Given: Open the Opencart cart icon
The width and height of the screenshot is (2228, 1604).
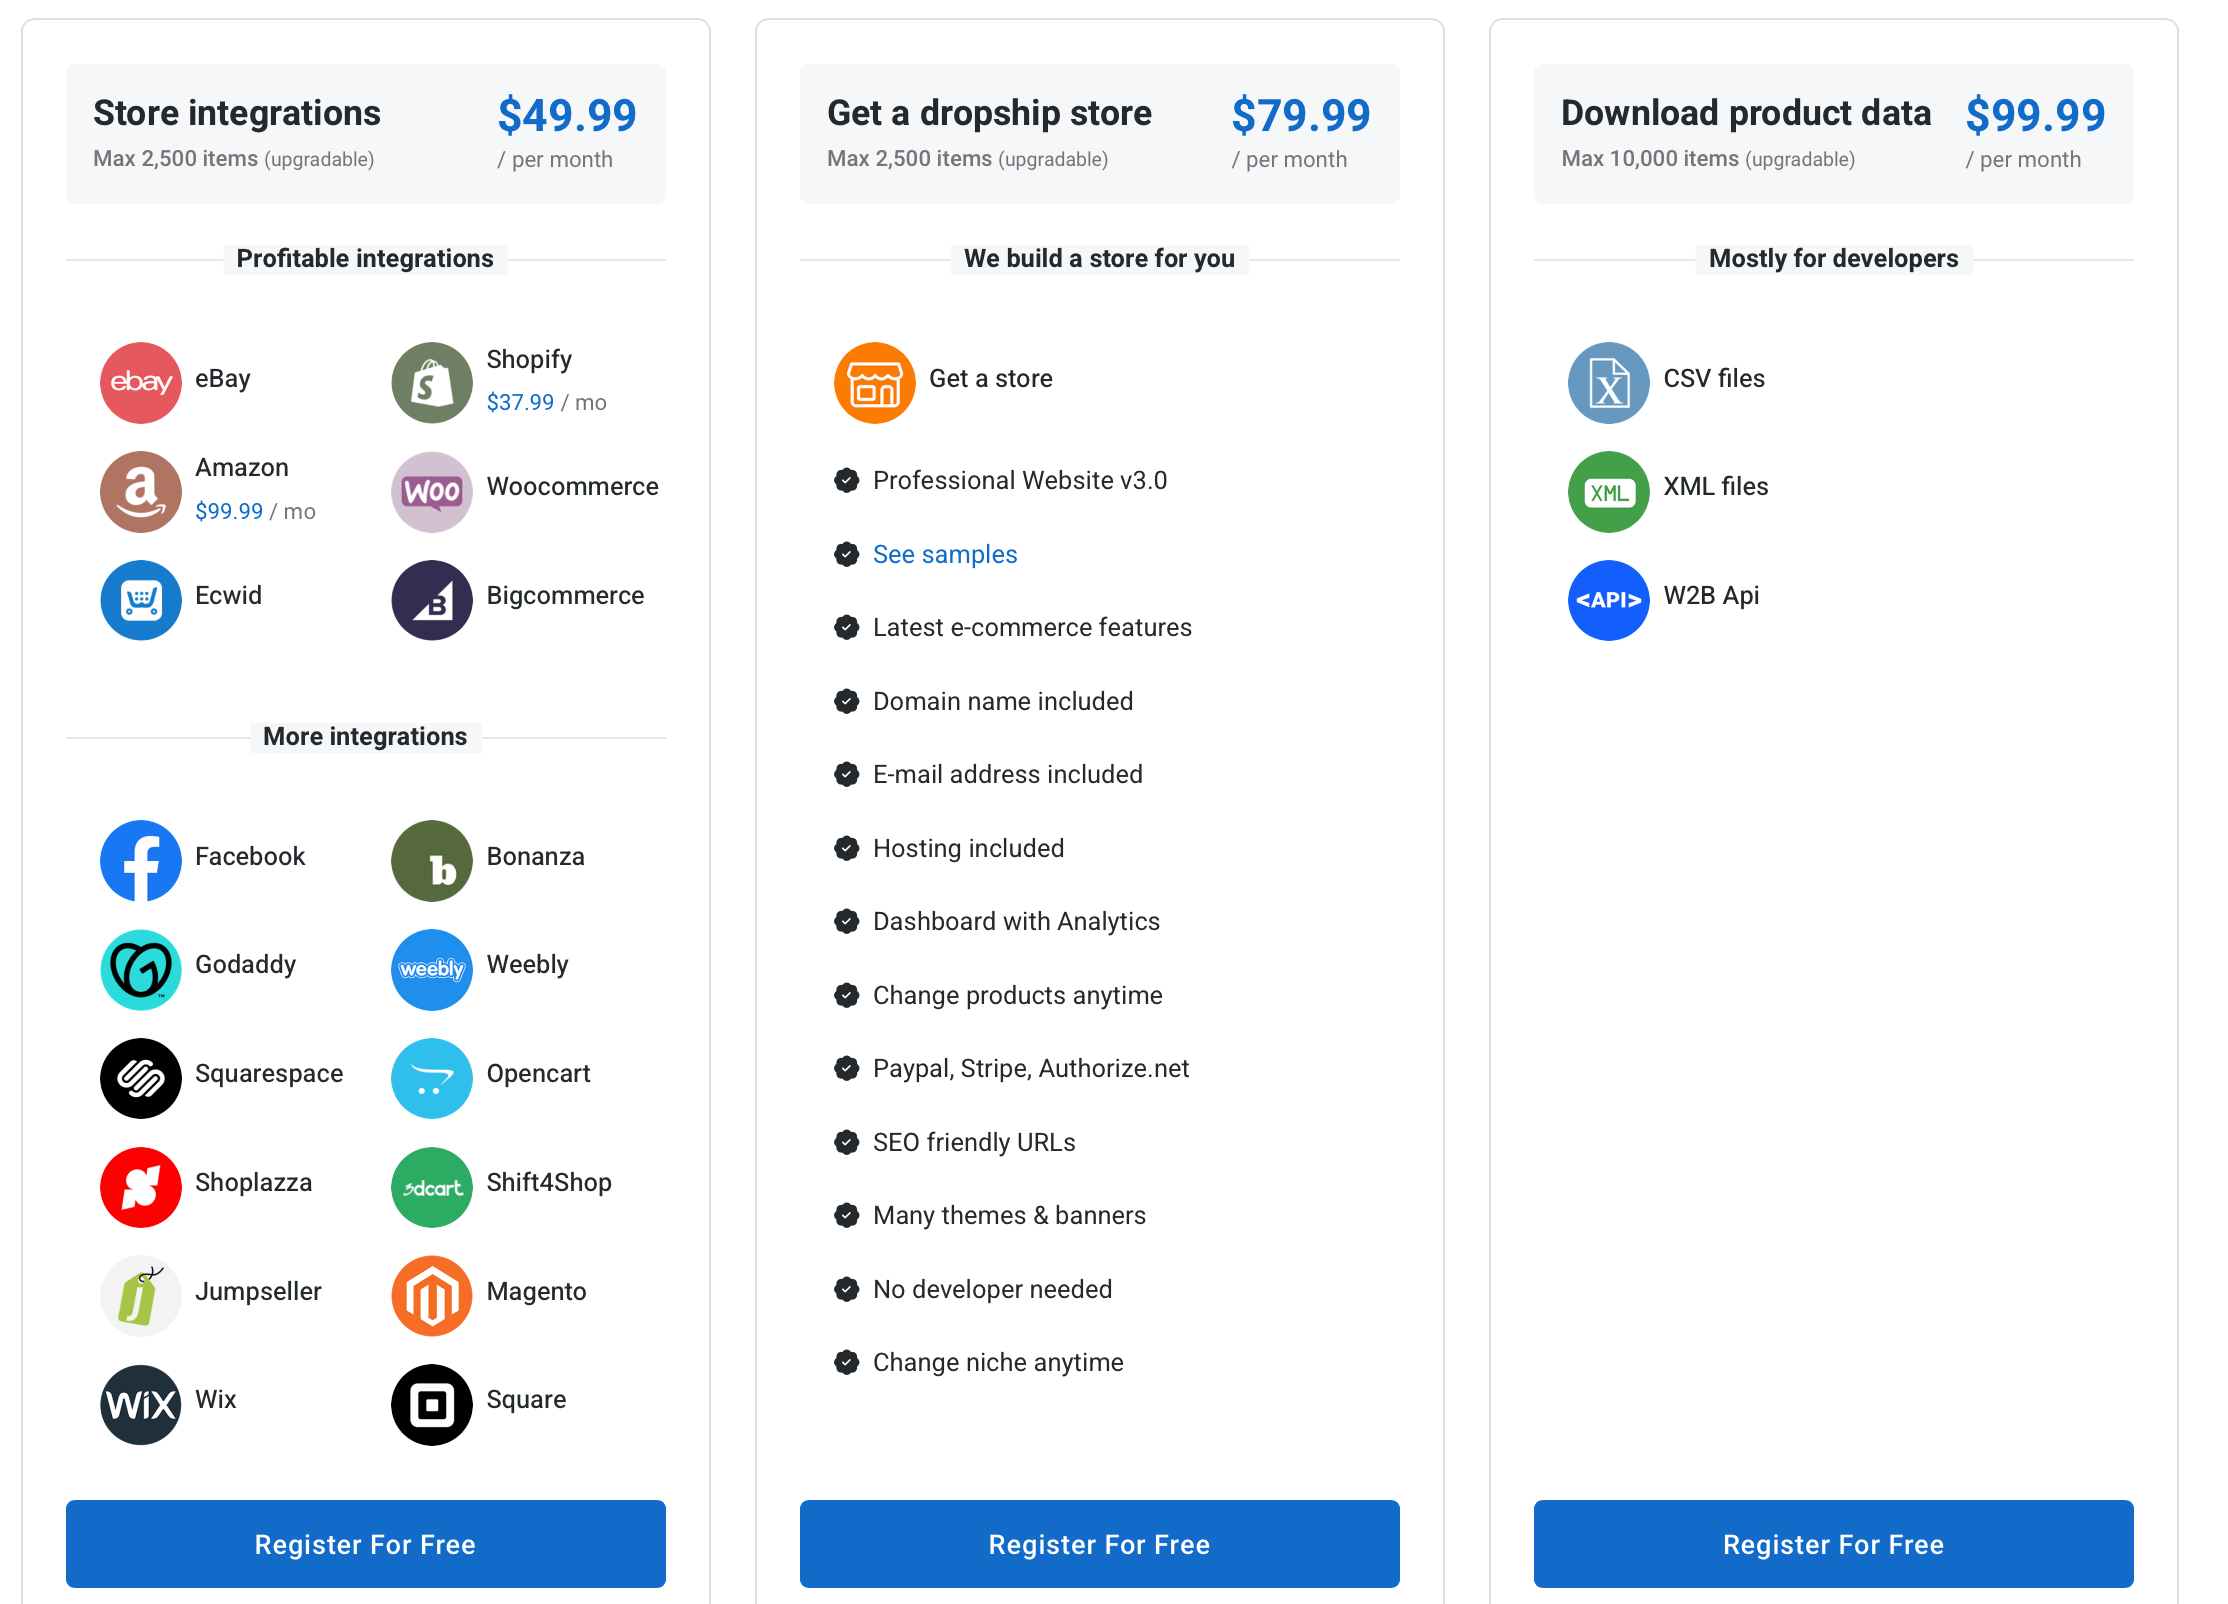Looking at the screenshot, I should (x=432, y=1078).
